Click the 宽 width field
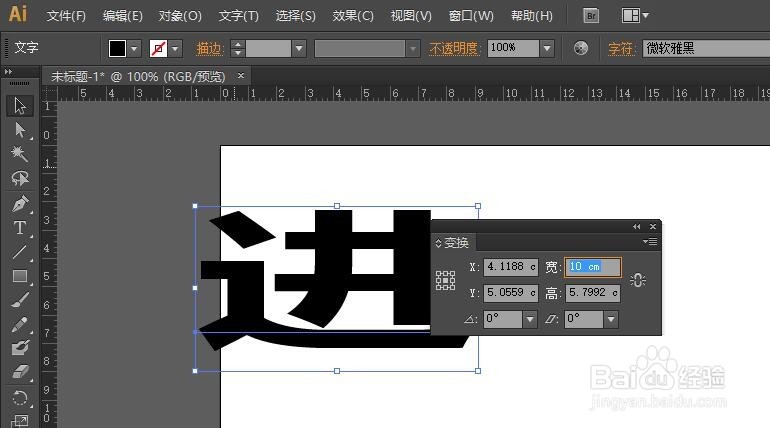 (x=593, y=267)
